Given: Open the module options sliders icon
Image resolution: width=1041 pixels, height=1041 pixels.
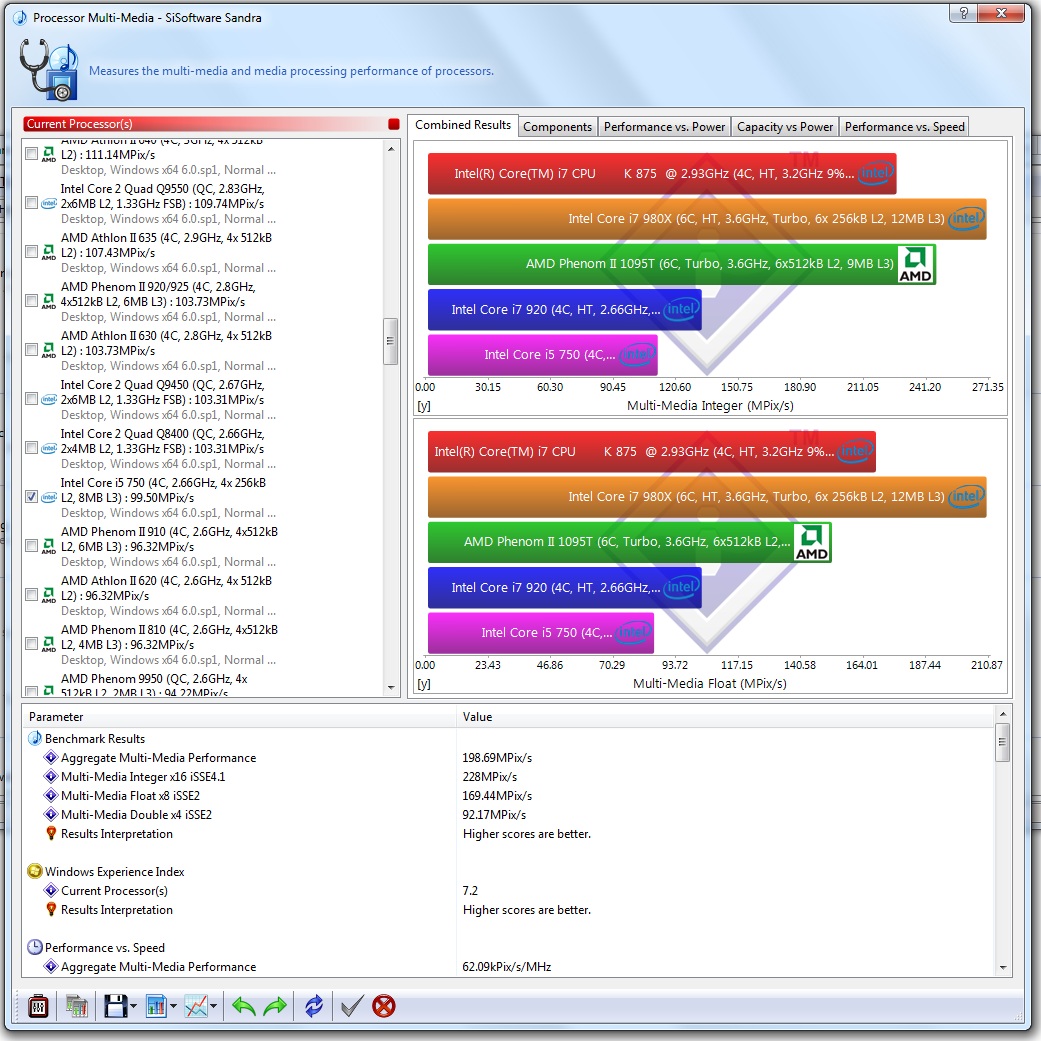Looking at the screenshot, I should click(x=38, y=1006).
